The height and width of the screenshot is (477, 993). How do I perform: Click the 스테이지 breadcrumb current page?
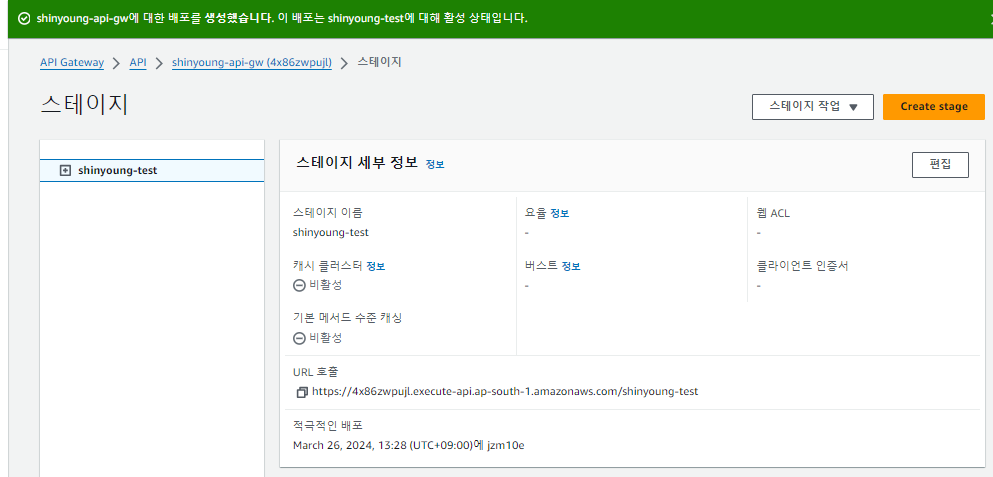click(x=379, y=62)
